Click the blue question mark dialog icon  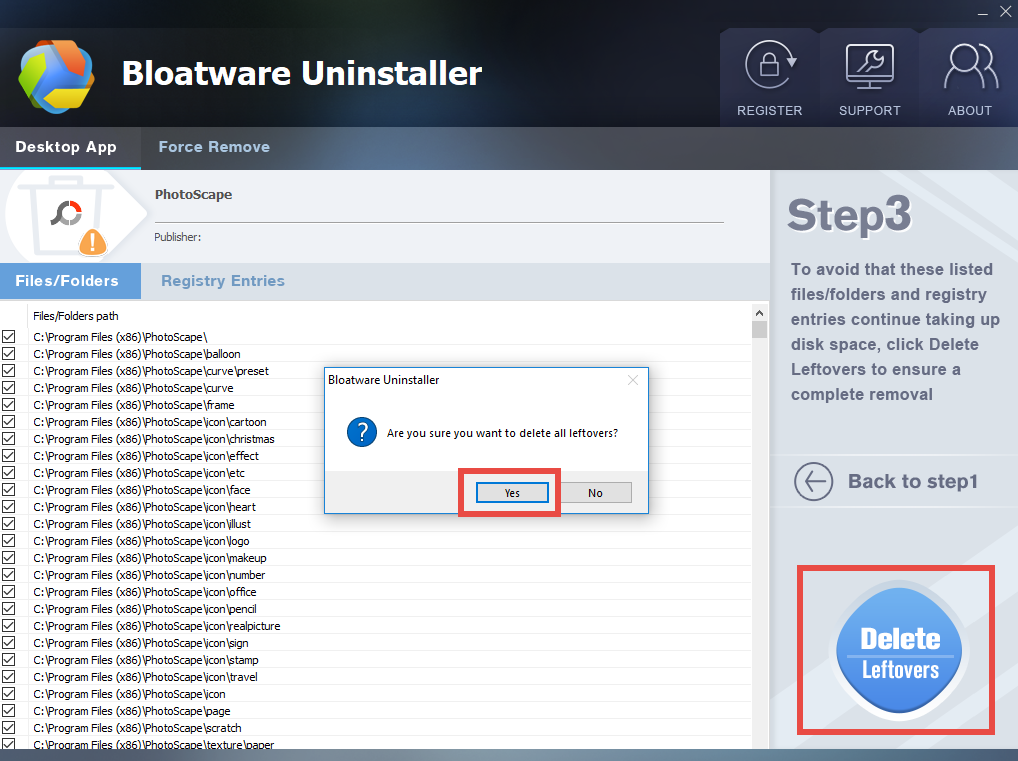click(x=362, y=432)
